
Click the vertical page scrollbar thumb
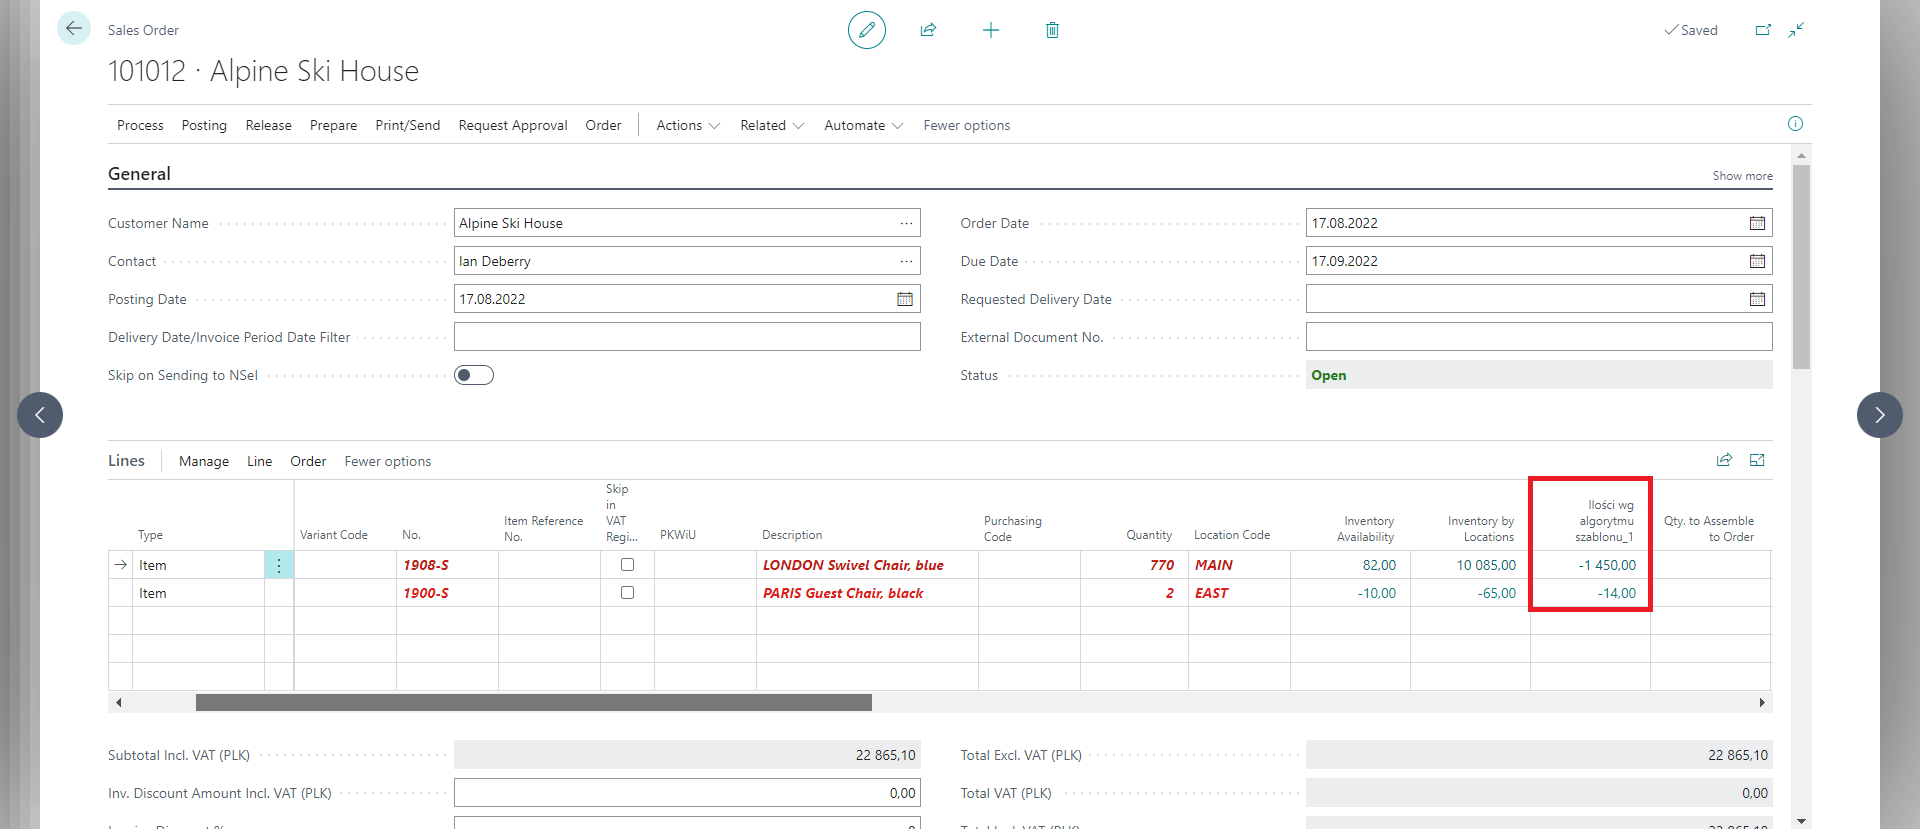click(x=1801, y=267)
